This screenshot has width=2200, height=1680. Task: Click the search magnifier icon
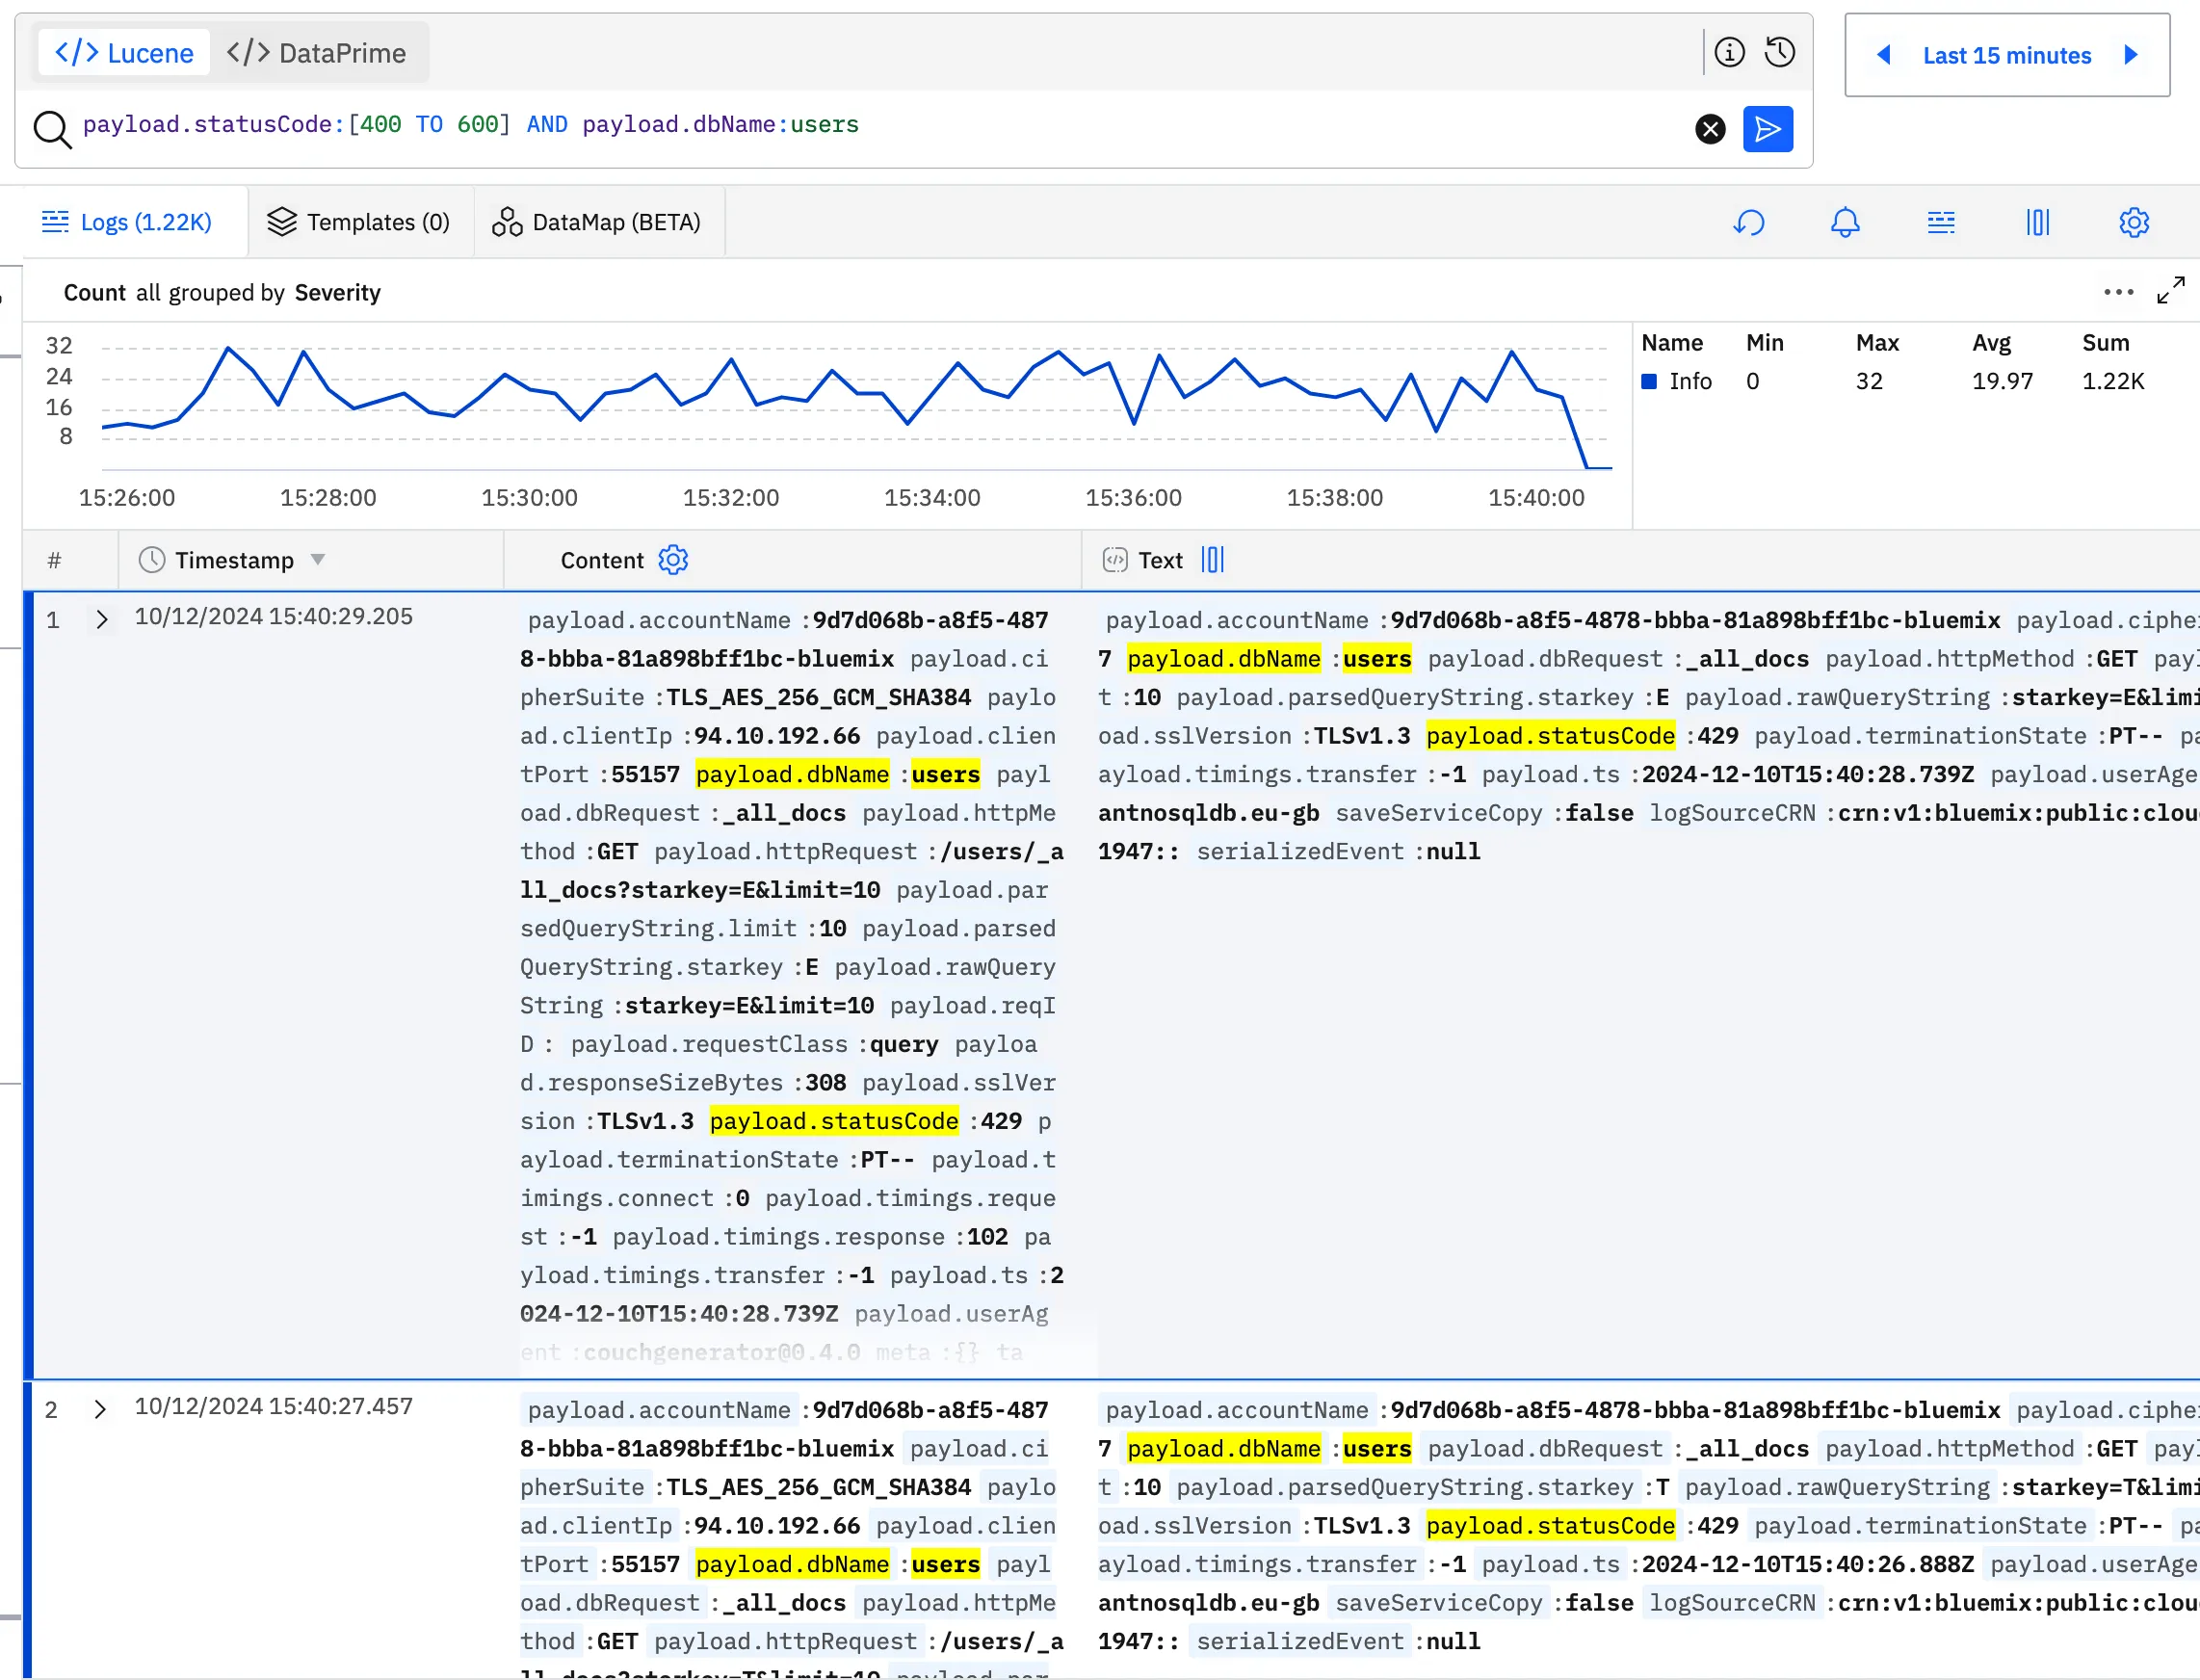click(52, 129)
